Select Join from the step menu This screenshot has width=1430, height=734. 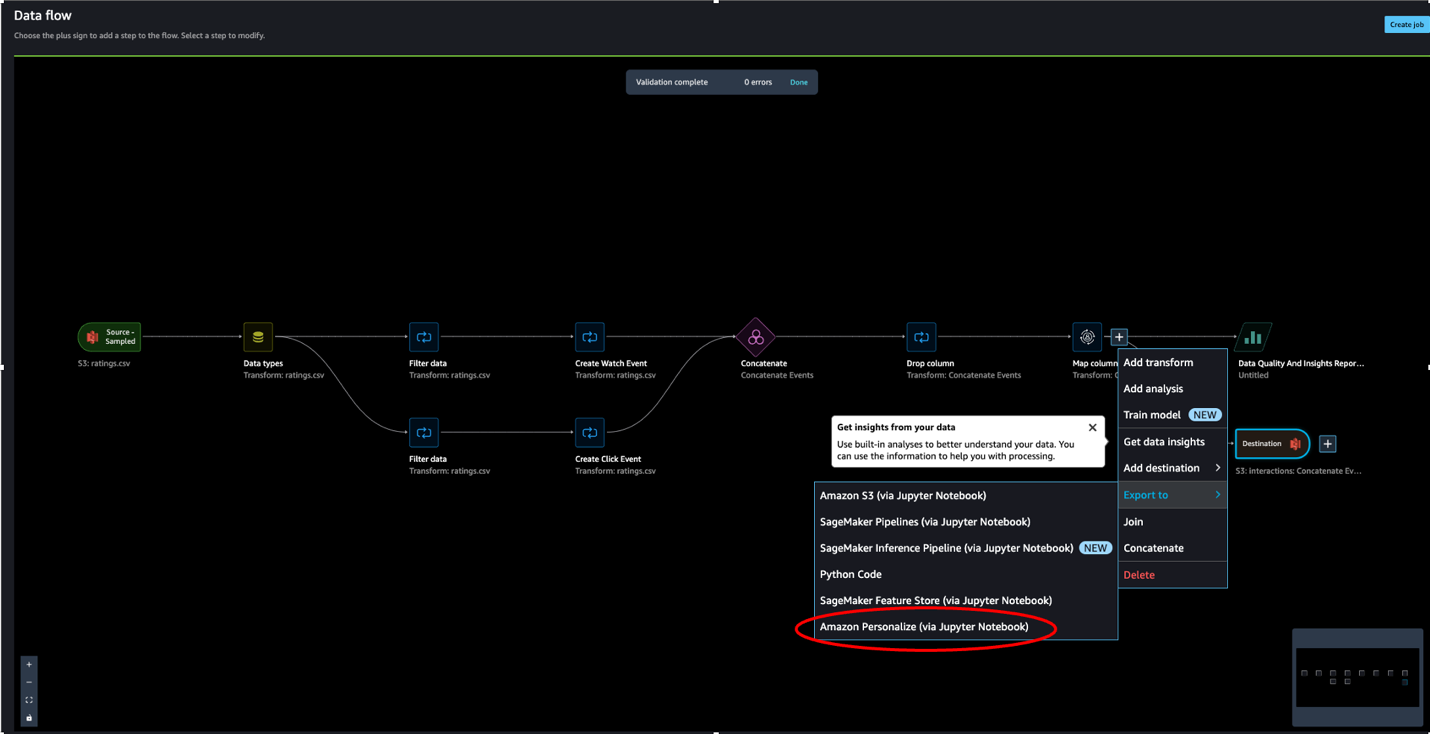pos(1172,522)
